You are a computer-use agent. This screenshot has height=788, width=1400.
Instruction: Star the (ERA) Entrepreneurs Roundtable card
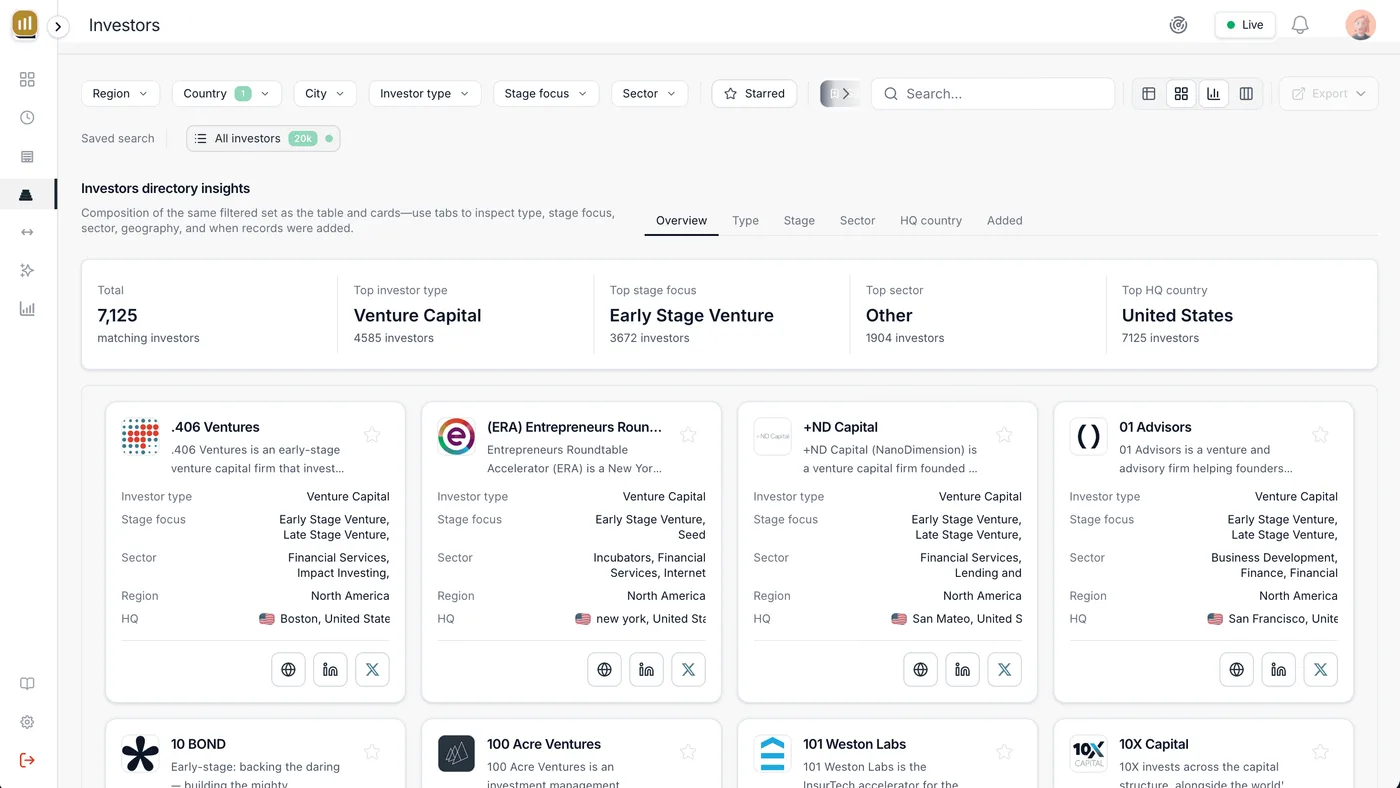[688, 434]
